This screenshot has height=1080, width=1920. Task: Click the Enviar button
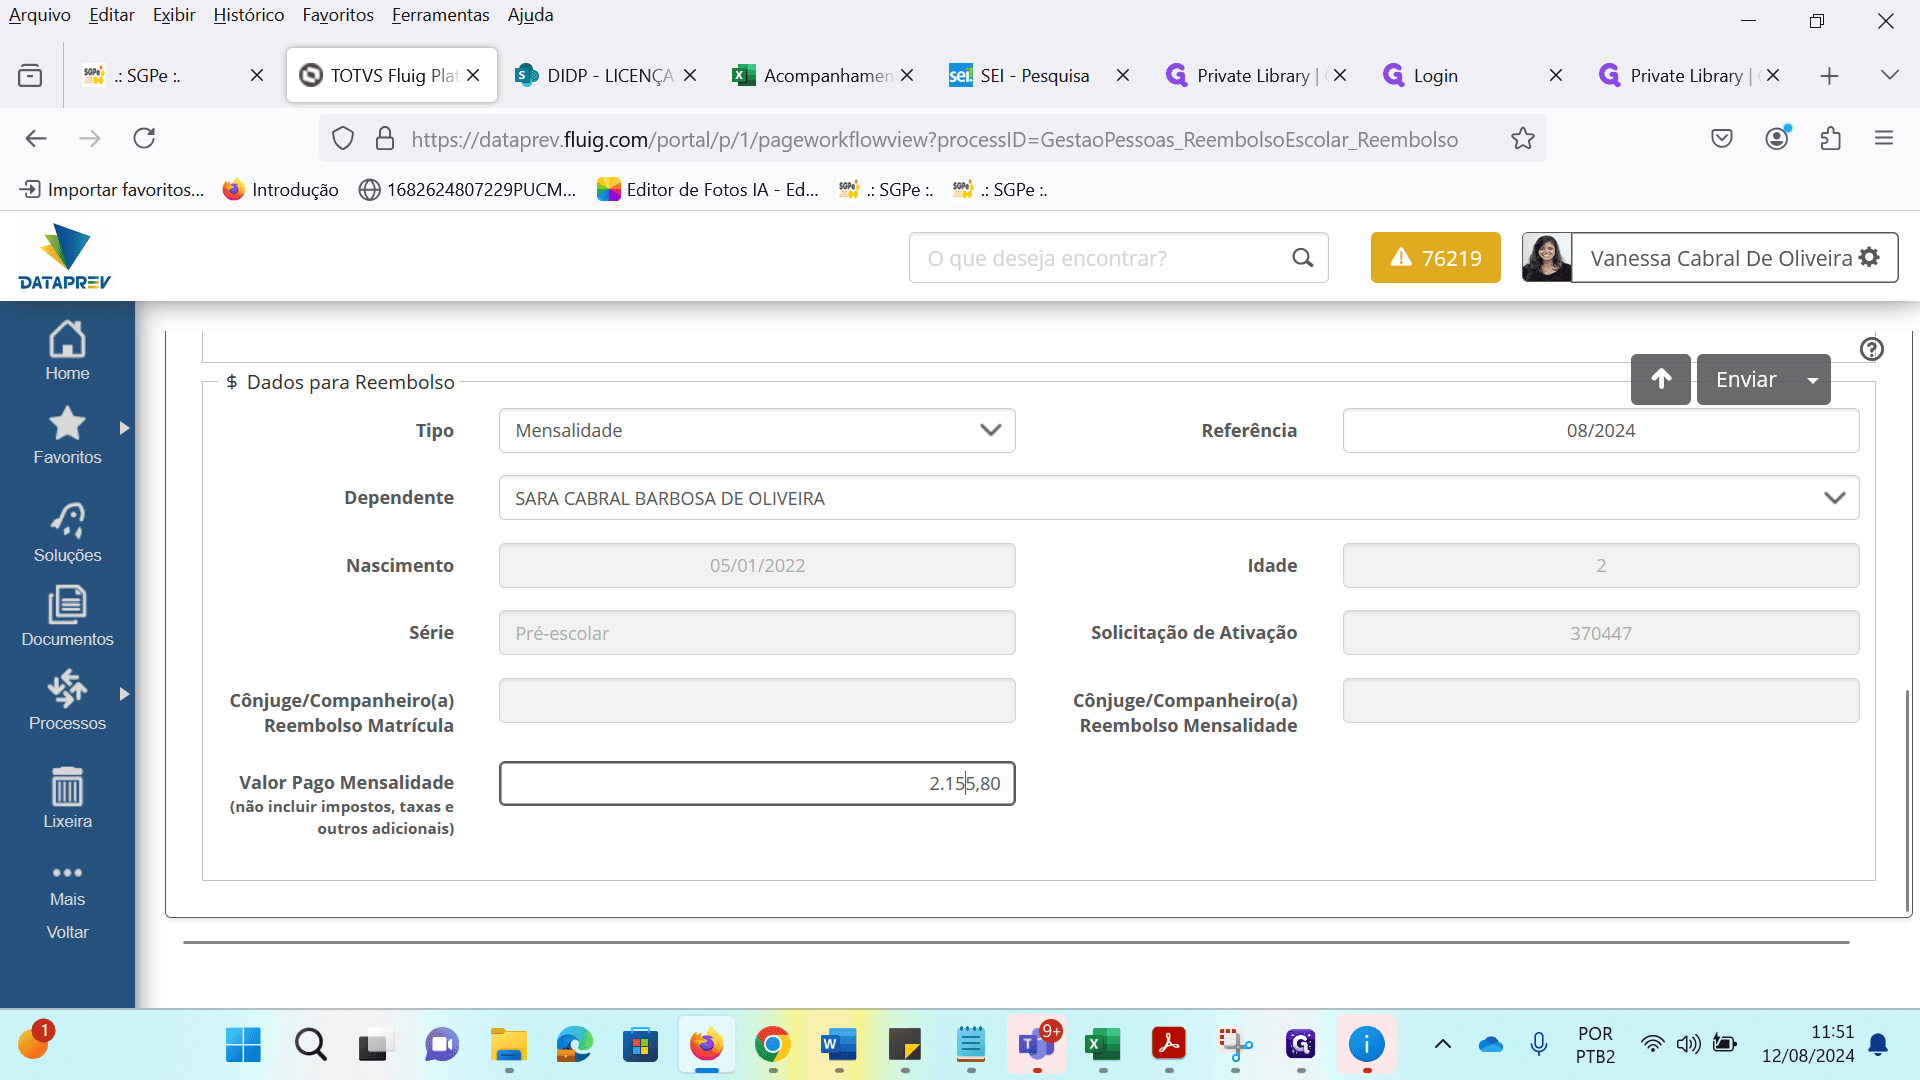click(1746, 379)
